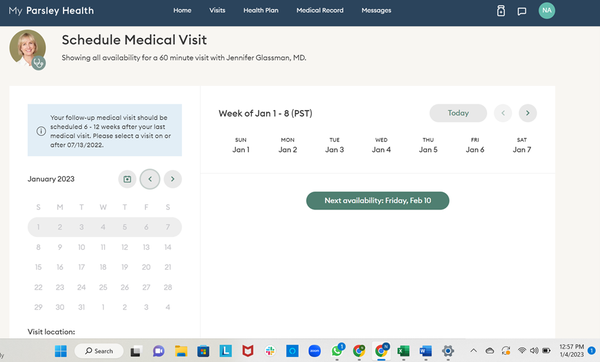Open the blue L app in taskbar

click(225, 351)
